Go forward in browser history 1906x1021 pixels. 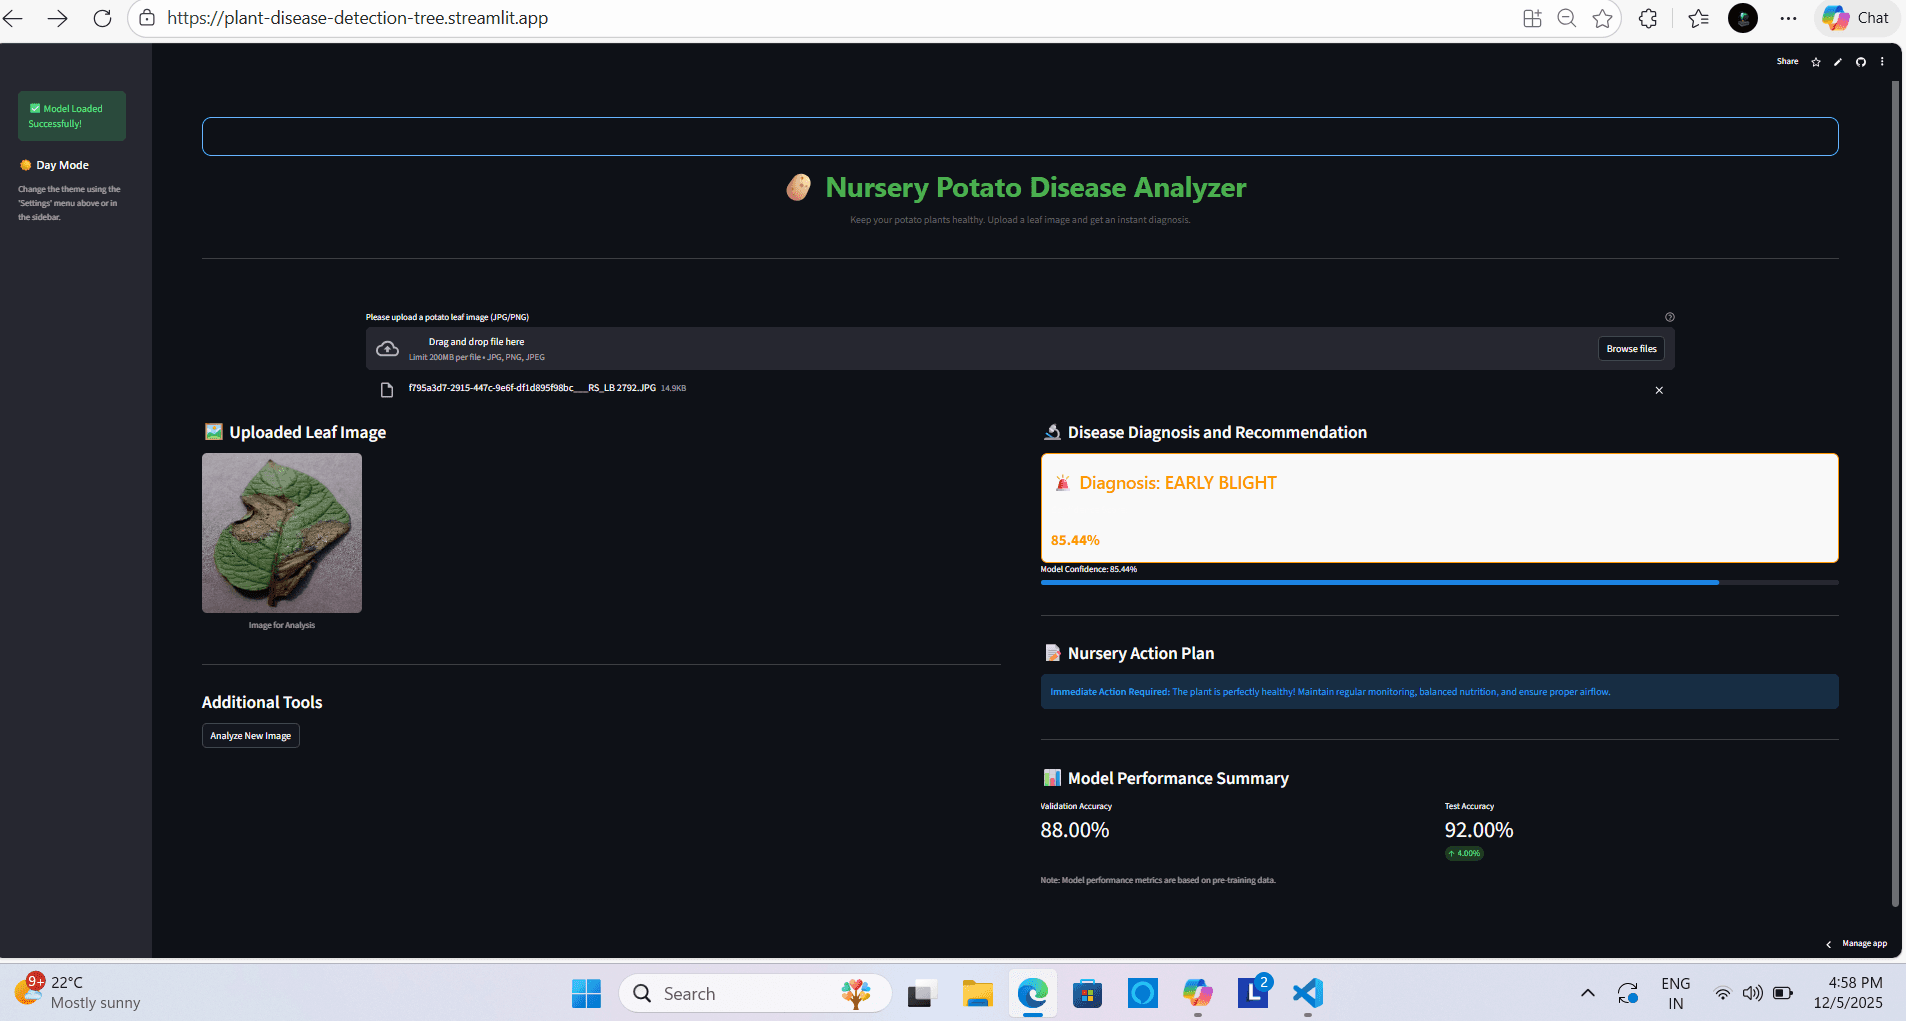[x=57, y=18]
